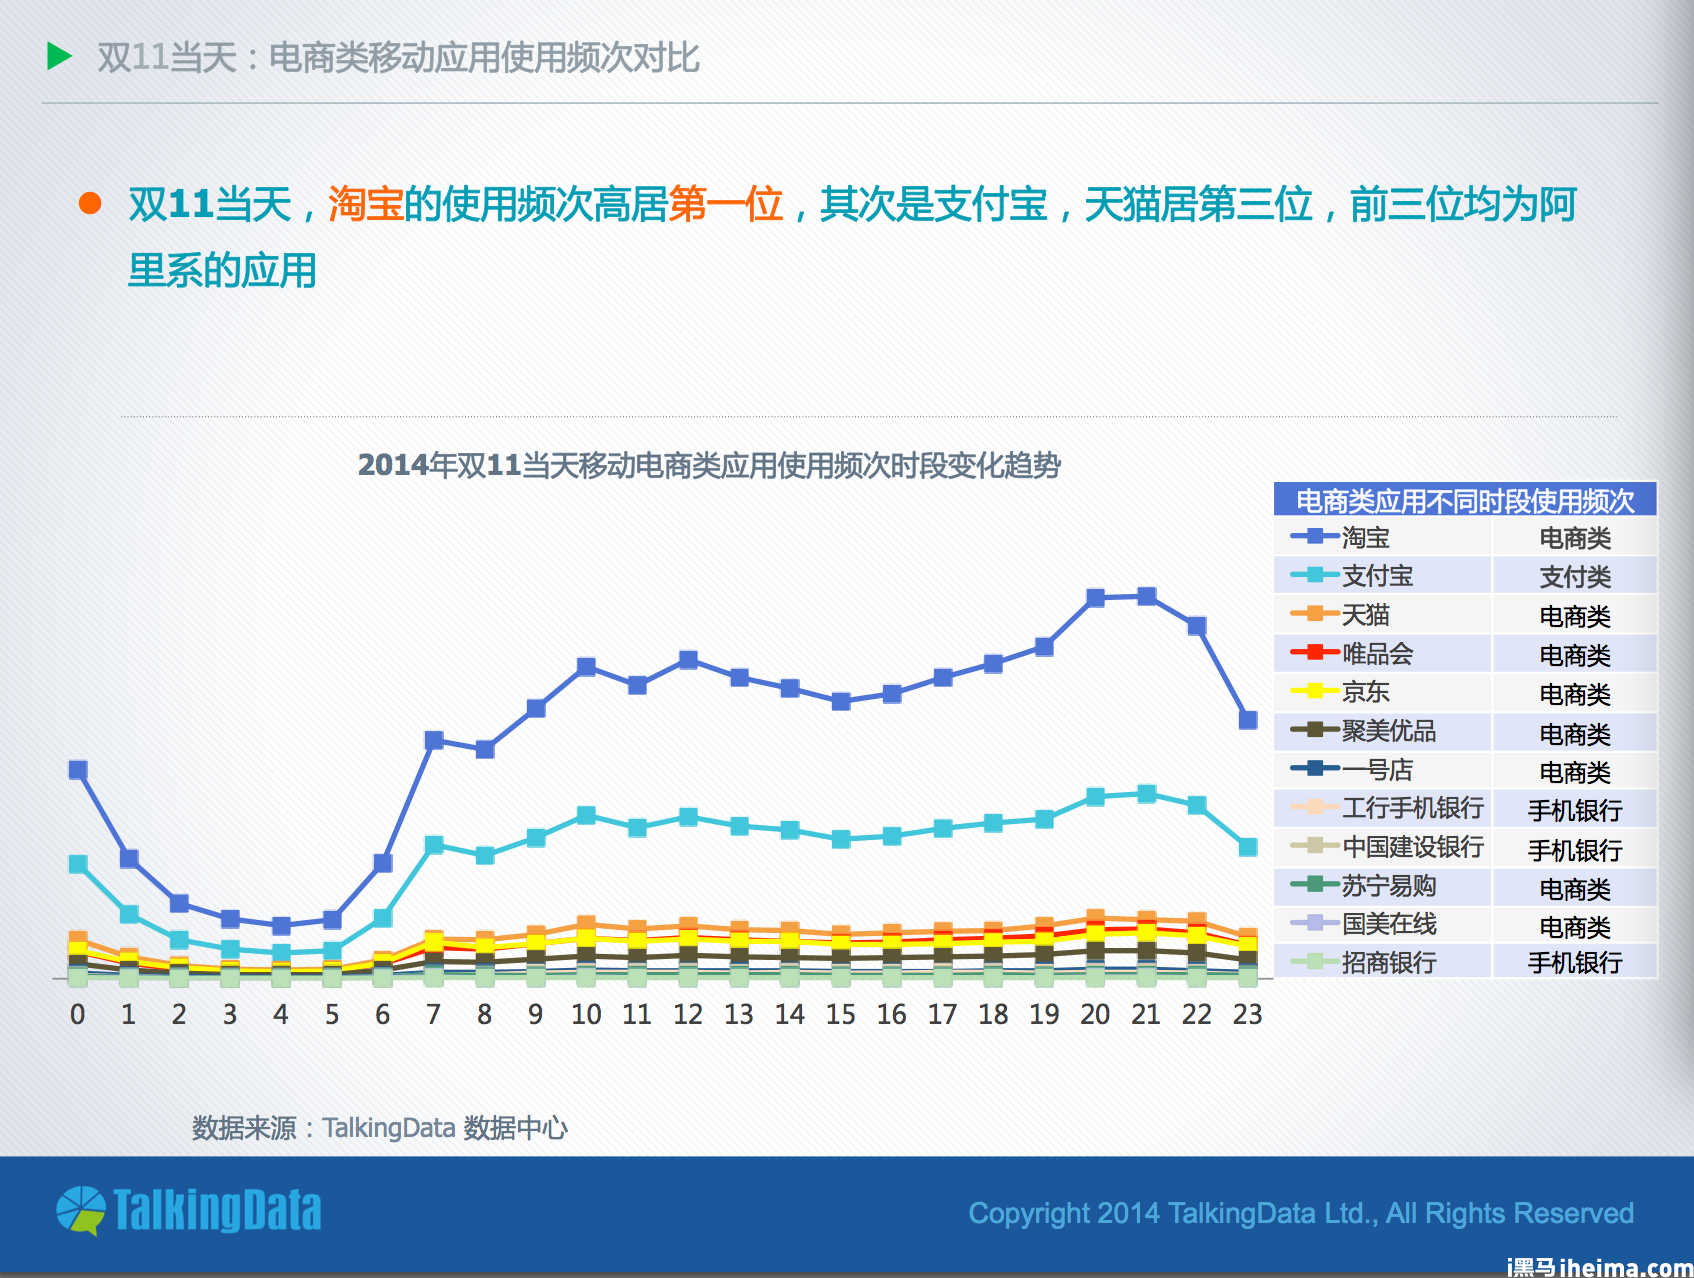Click the 招商银行 legend label
1694x1278 pixels.
coord(1389,963)
